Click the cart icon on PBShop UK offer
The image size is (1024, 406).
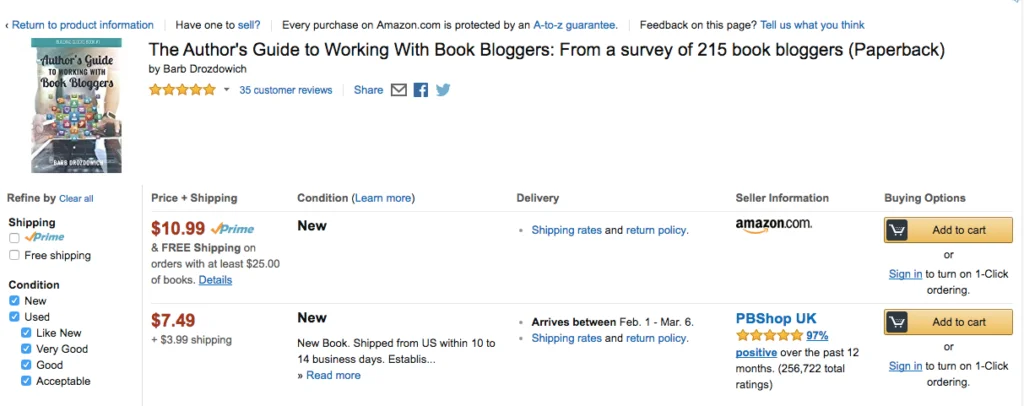898,322
